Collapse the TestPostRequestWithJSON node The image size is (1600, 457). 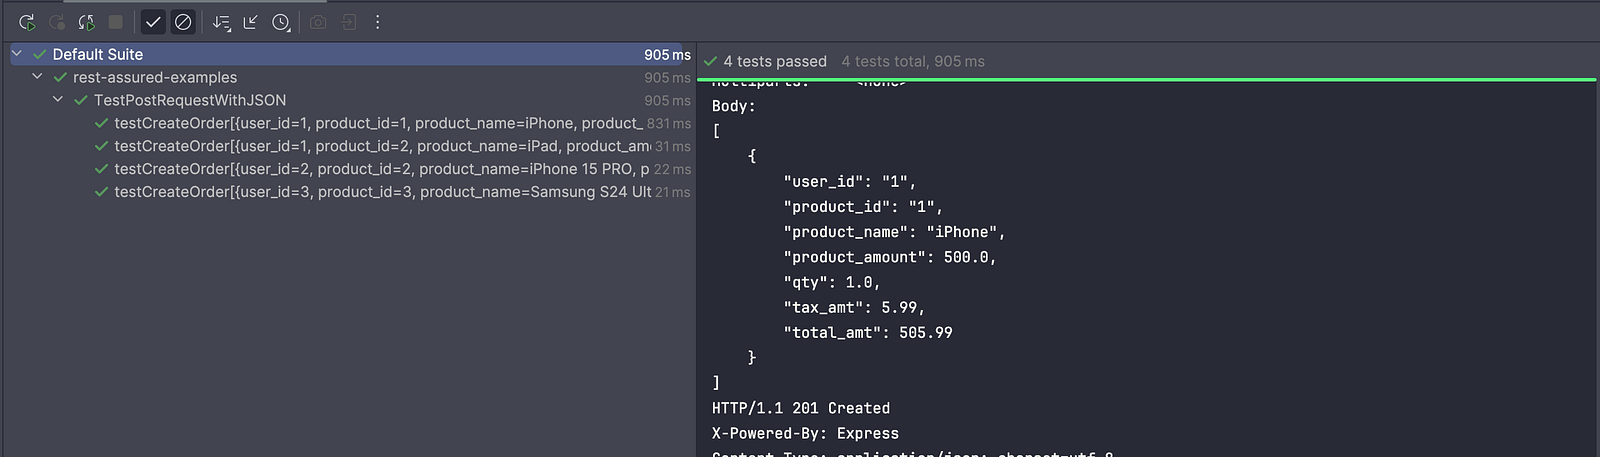pos(58,100)
